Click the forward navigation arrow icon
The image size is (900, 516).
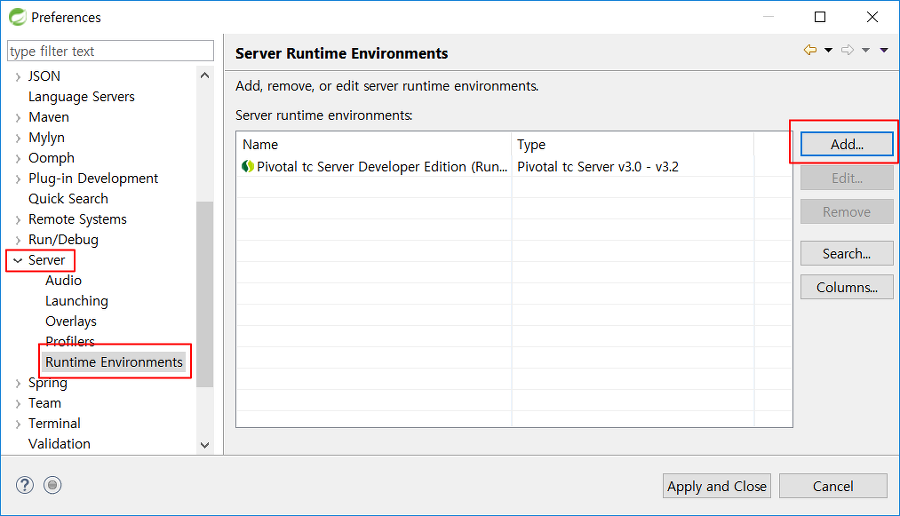tap(847, 50)
